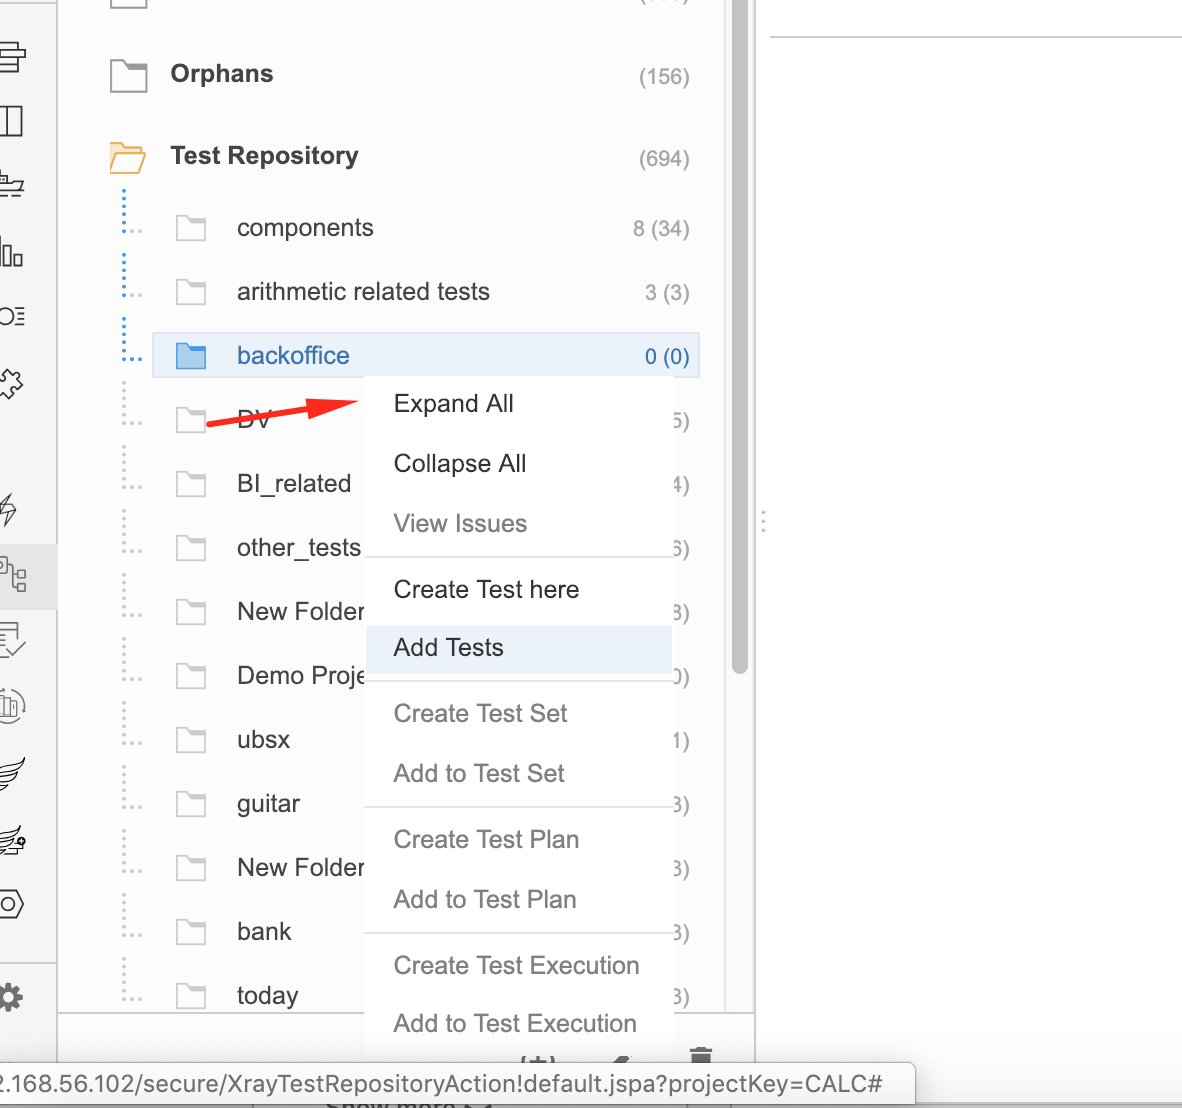Select Add Tests in the context menu
The width and height of the screenshot is (1182, 1108).
click(x=447, y=648)
